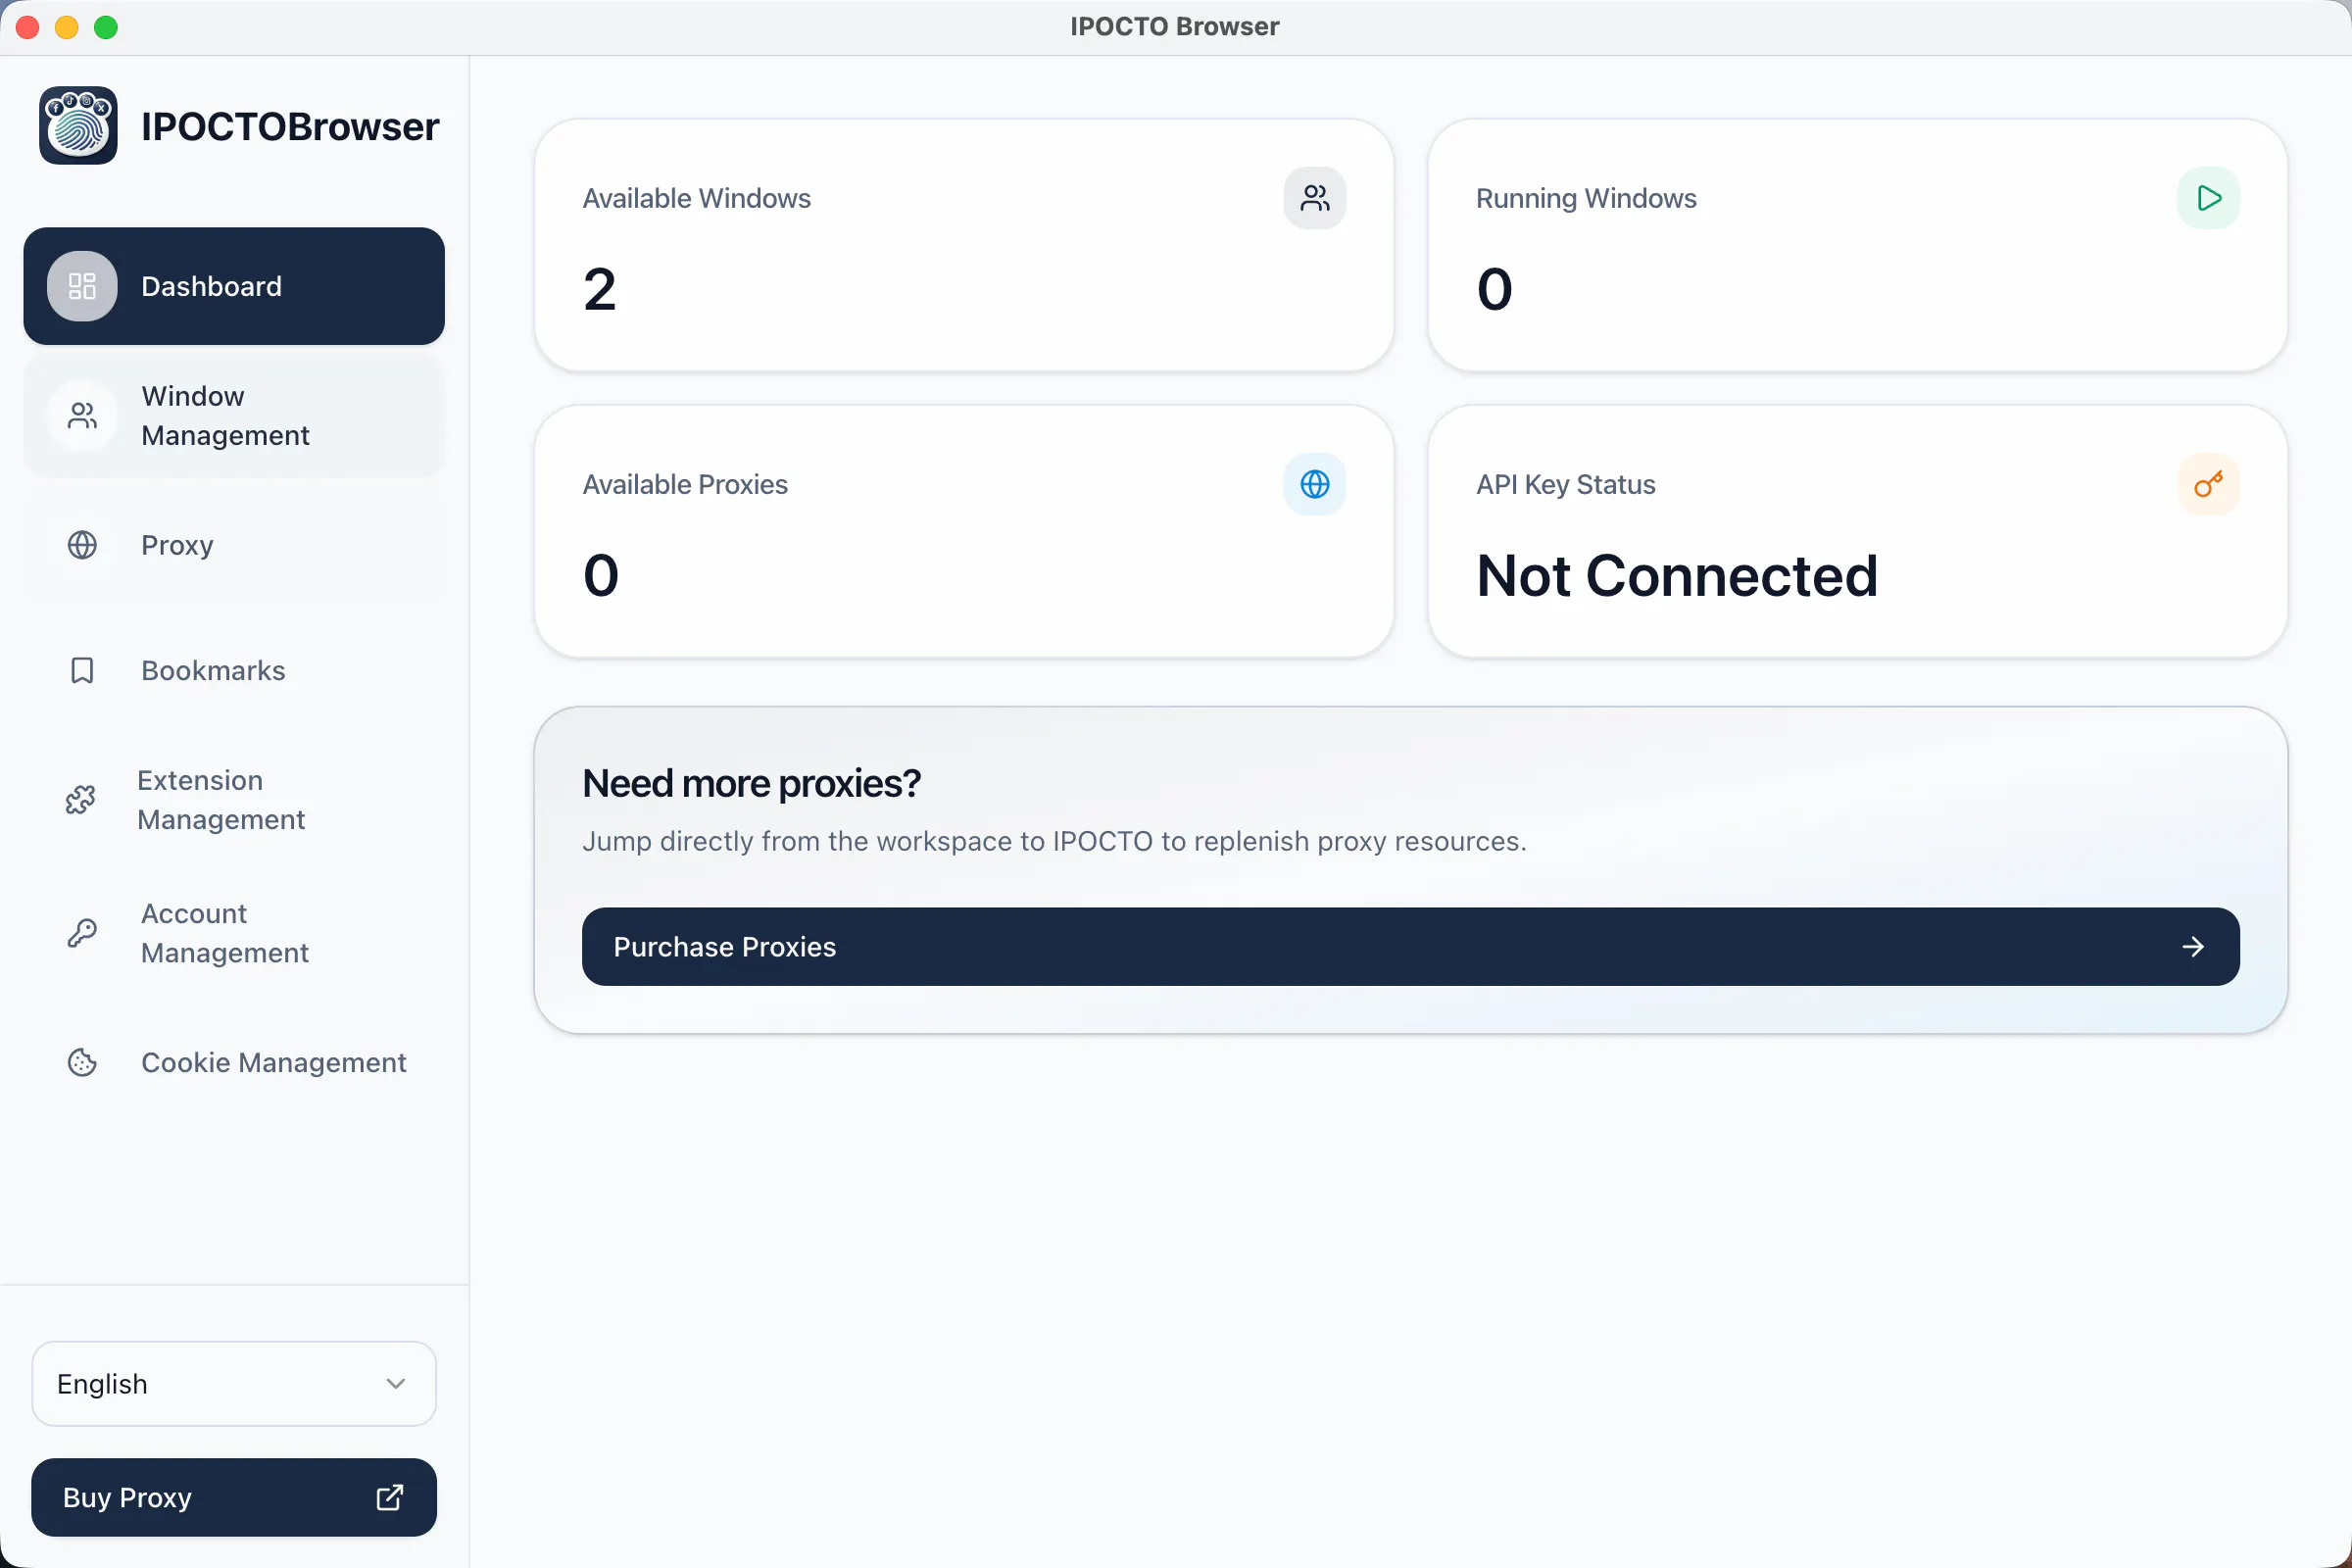2352x1568 pixels.
Task: Click the arrow icon on Purchase Proxies
Action: [x=2192, y=946]
